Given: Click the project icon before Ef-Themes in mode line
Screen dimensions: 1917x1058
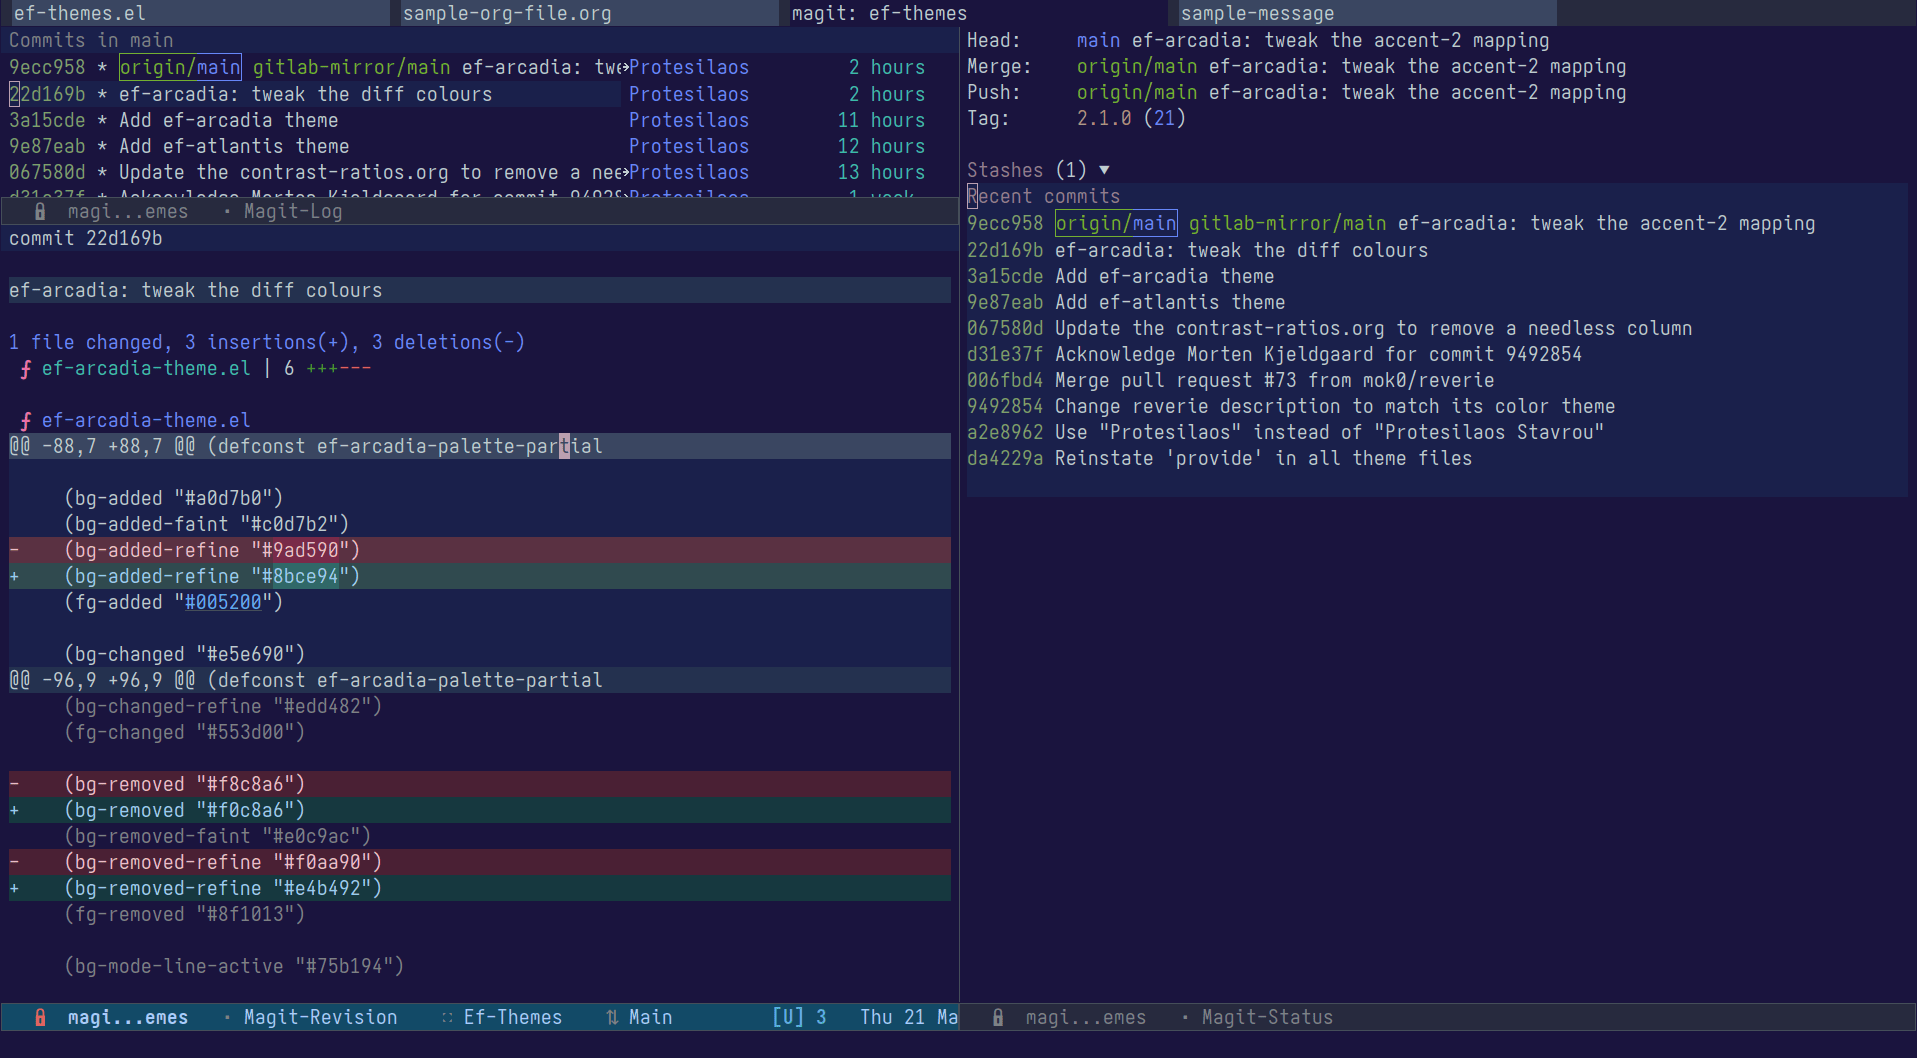Looking at the screenshot, I should click(x=447, y=1017).
